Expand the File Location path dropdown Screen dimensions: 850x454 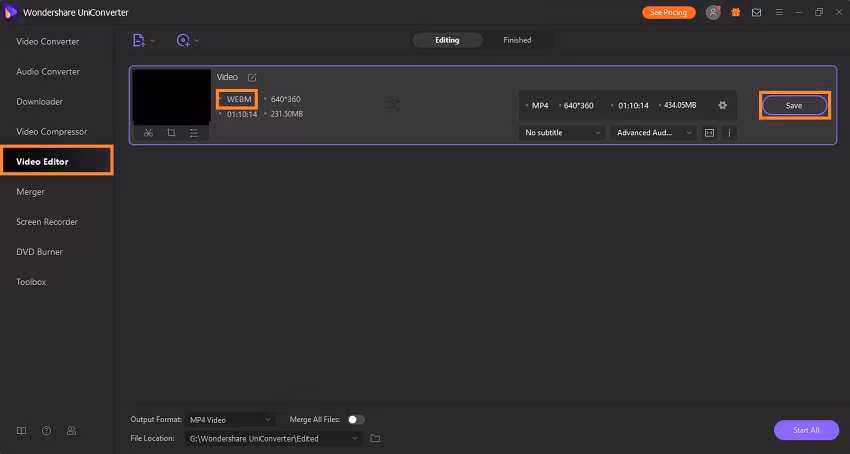(274, 438)
